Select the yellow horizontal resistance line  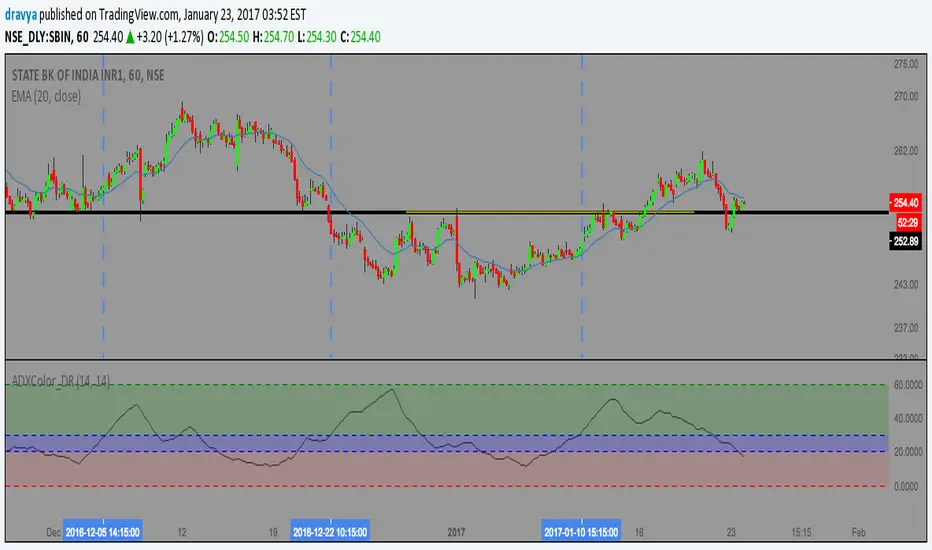[550, 212]
